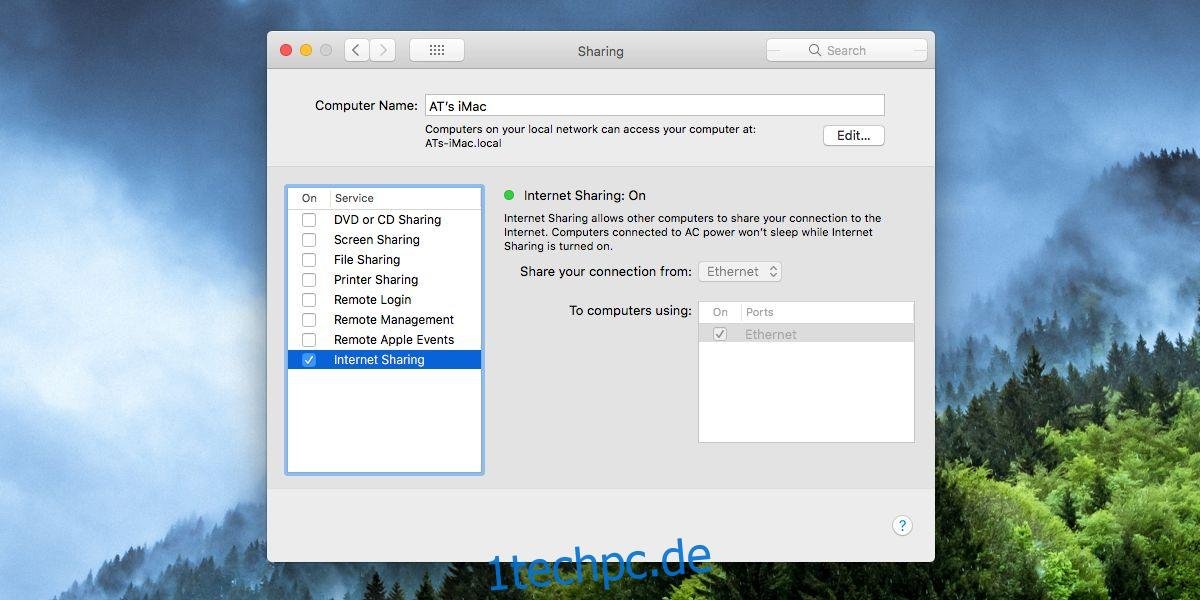Select the Remote Management service row
Screen dimensions: 1200x600
(385, 320)
